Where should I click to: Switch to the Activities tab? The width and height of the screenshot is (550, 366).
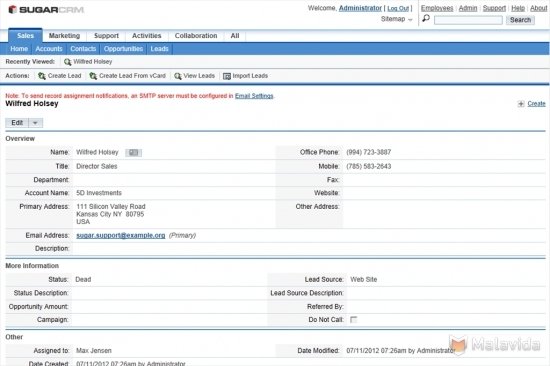coord(147,36)
